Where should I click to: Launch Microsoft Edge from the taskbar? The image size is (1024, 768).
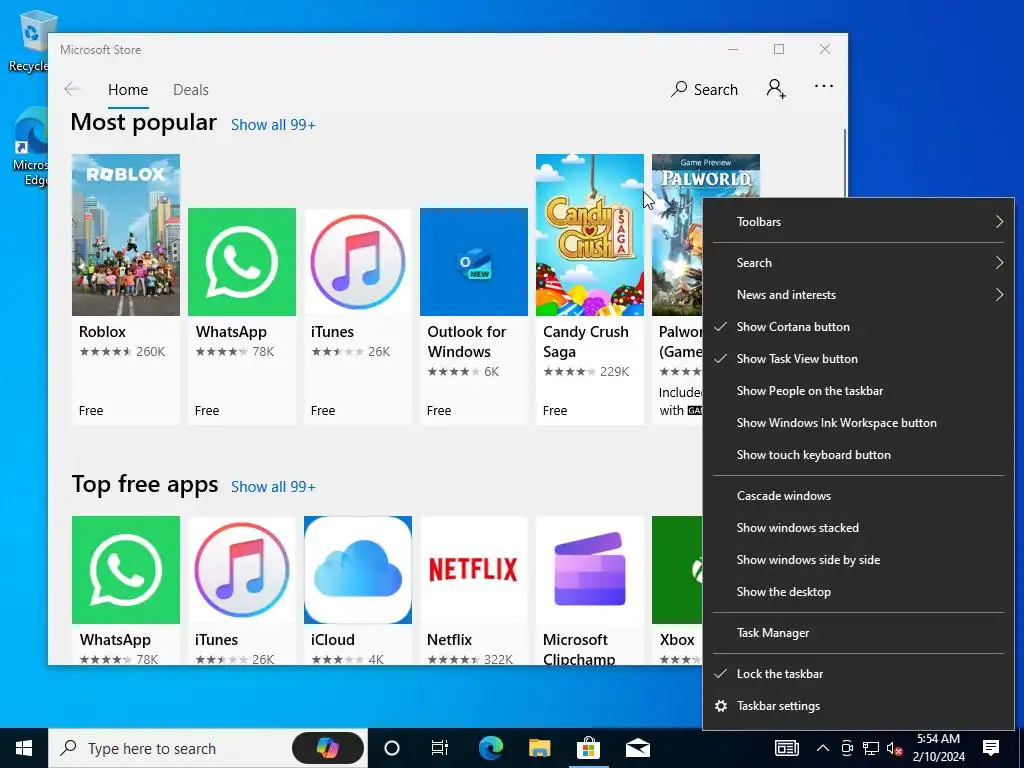pyautogui.click(x=490, y=748)
